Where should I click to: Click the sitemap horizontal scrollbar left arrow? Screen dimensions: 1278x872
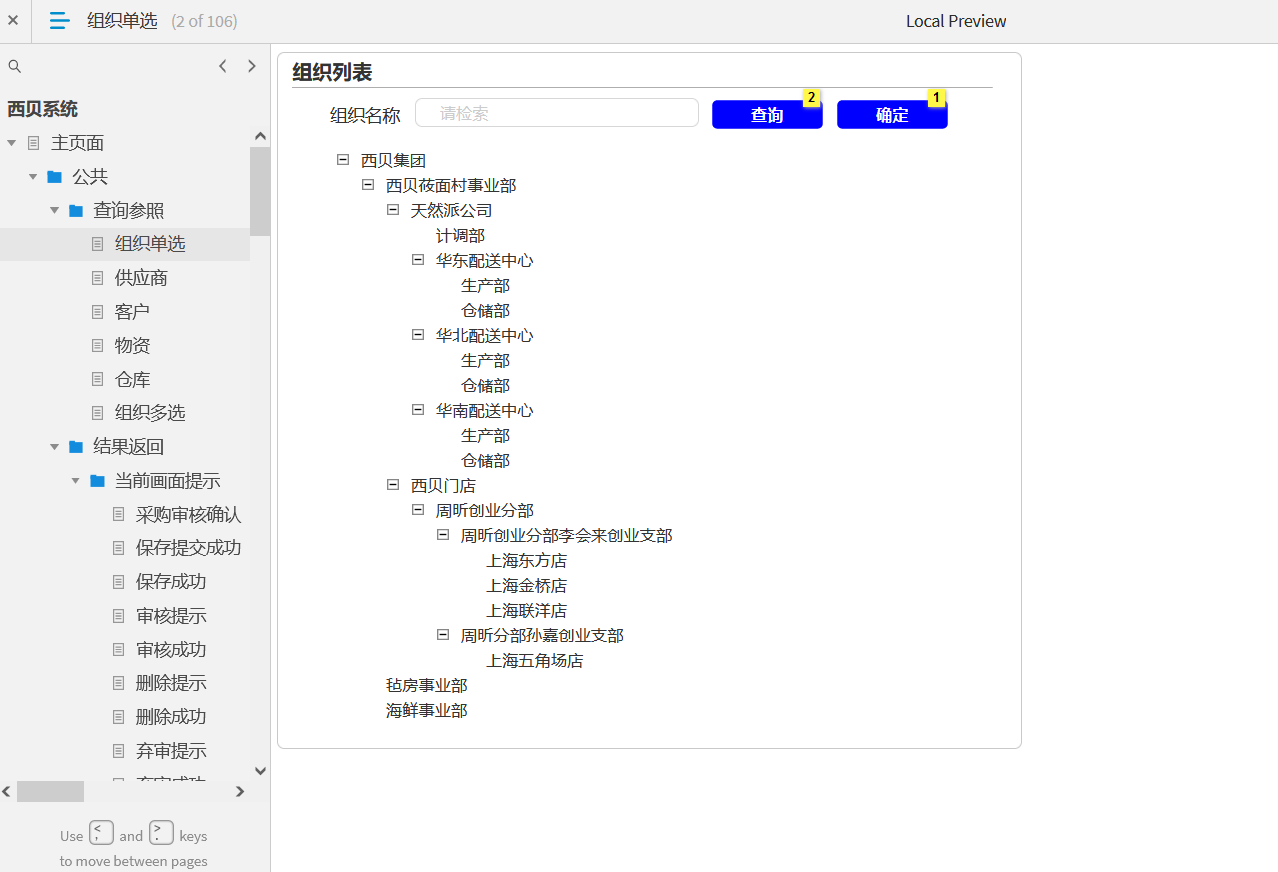7,792
